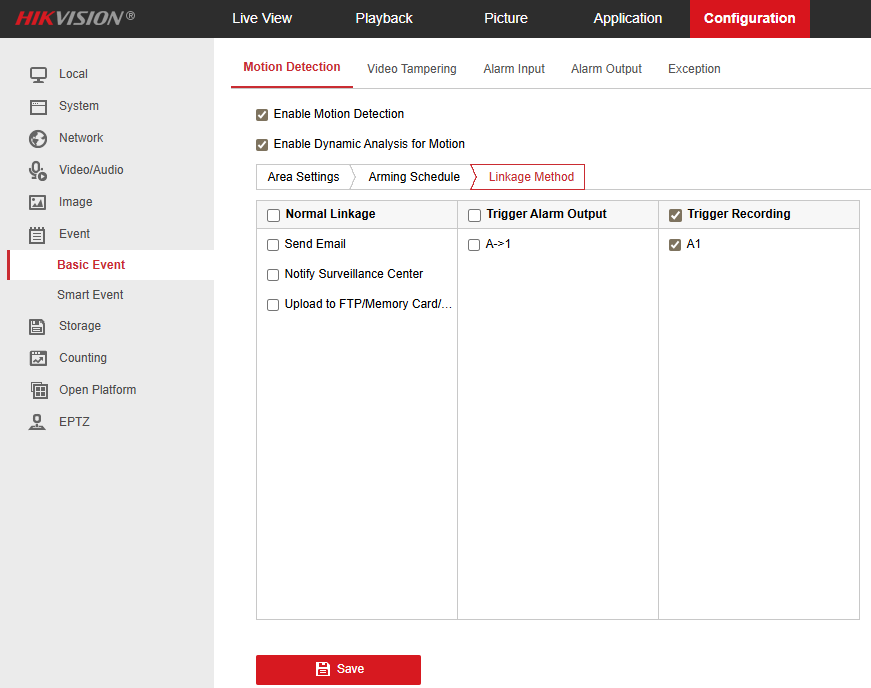Go to Playback in top navigation
The height and width of the screenshot is (688, 871).
tap(384, 18)
